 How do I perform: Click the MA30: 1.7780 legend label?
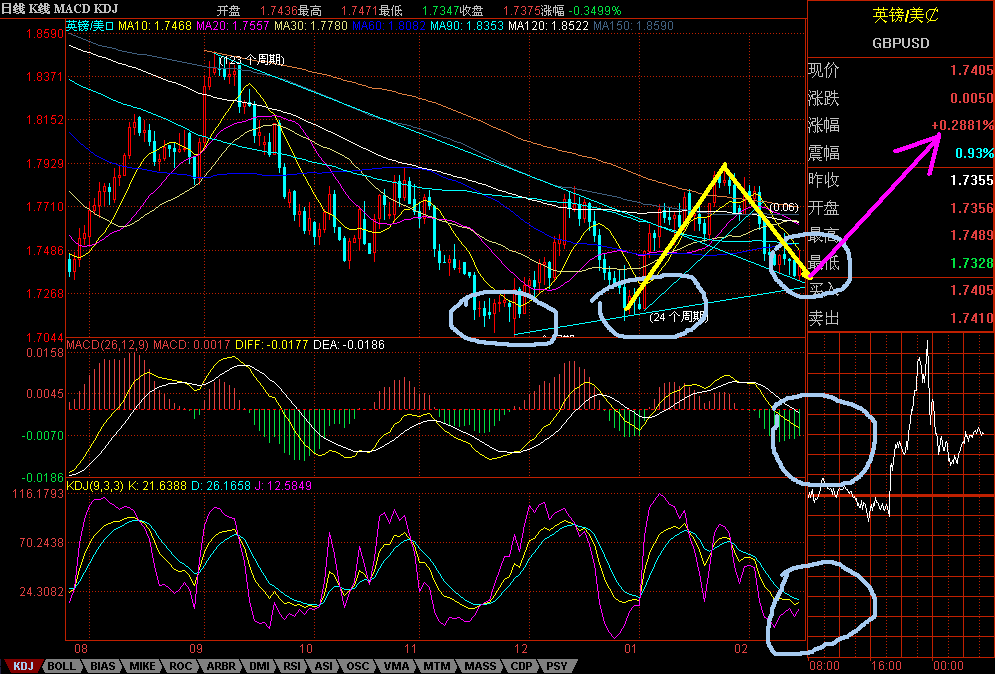click(x=311, y=26)
